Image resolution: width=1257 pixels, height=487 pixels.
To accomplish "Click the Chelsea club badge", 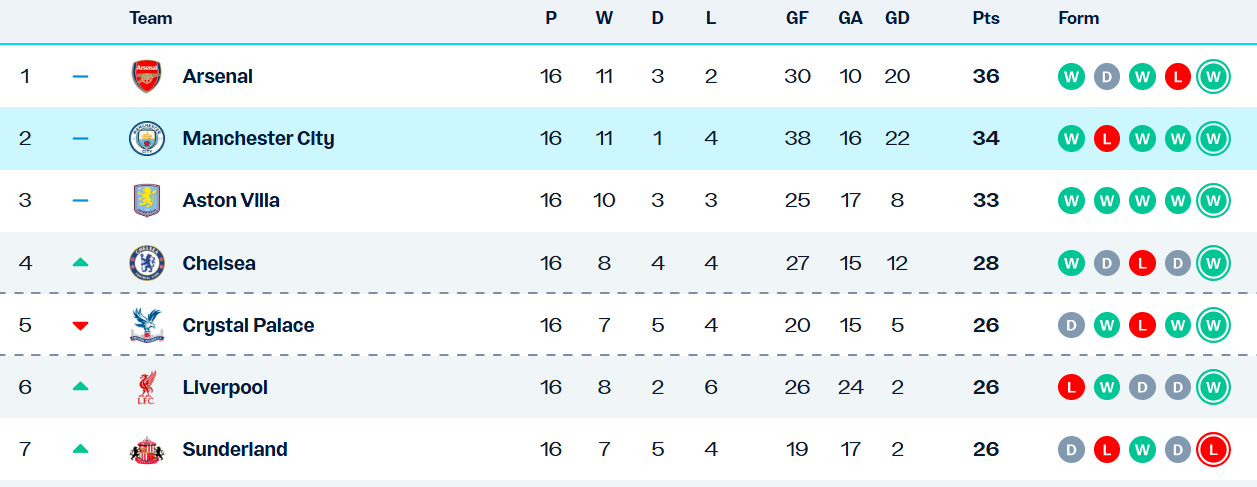I will (147, 264).
